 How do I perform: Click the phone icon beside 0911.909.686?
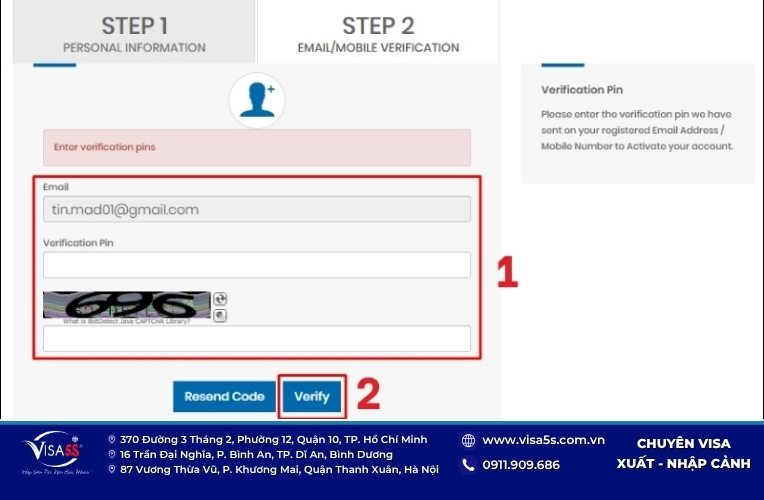tap(468, 465)
